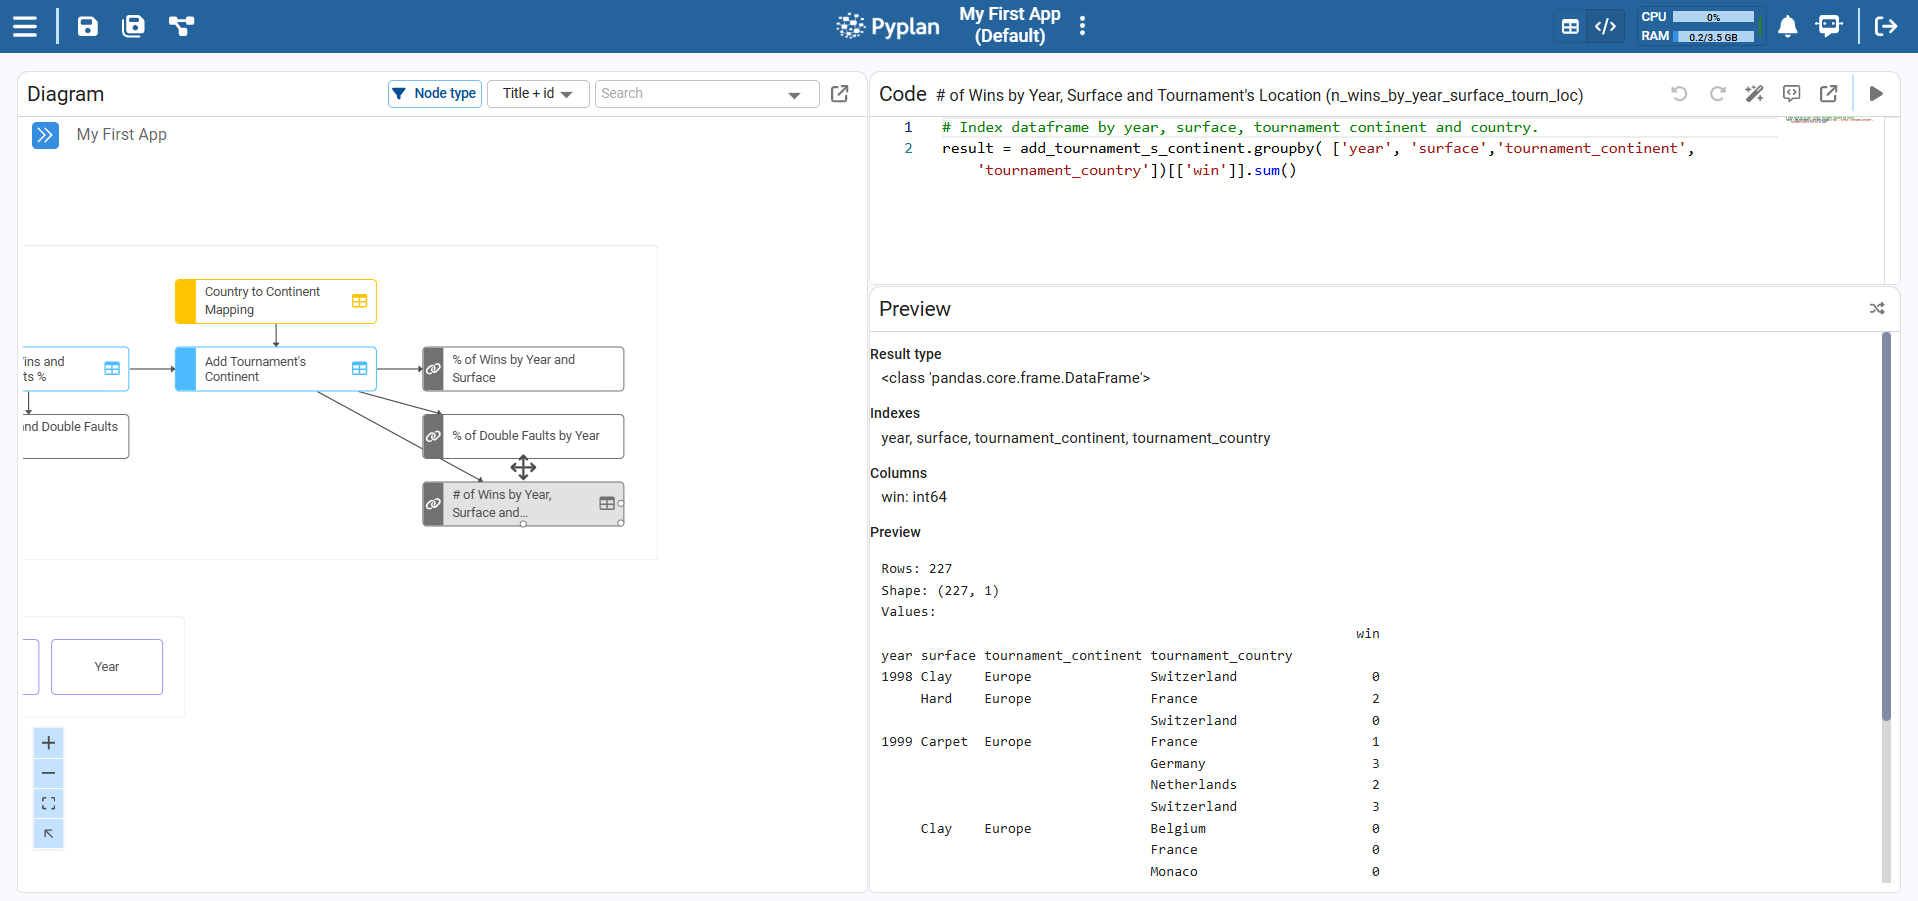The height and width of the screenshot is (901, 1918).
Task: Expand the diagram navigation chevron
Action: click(x=45, y=135)
